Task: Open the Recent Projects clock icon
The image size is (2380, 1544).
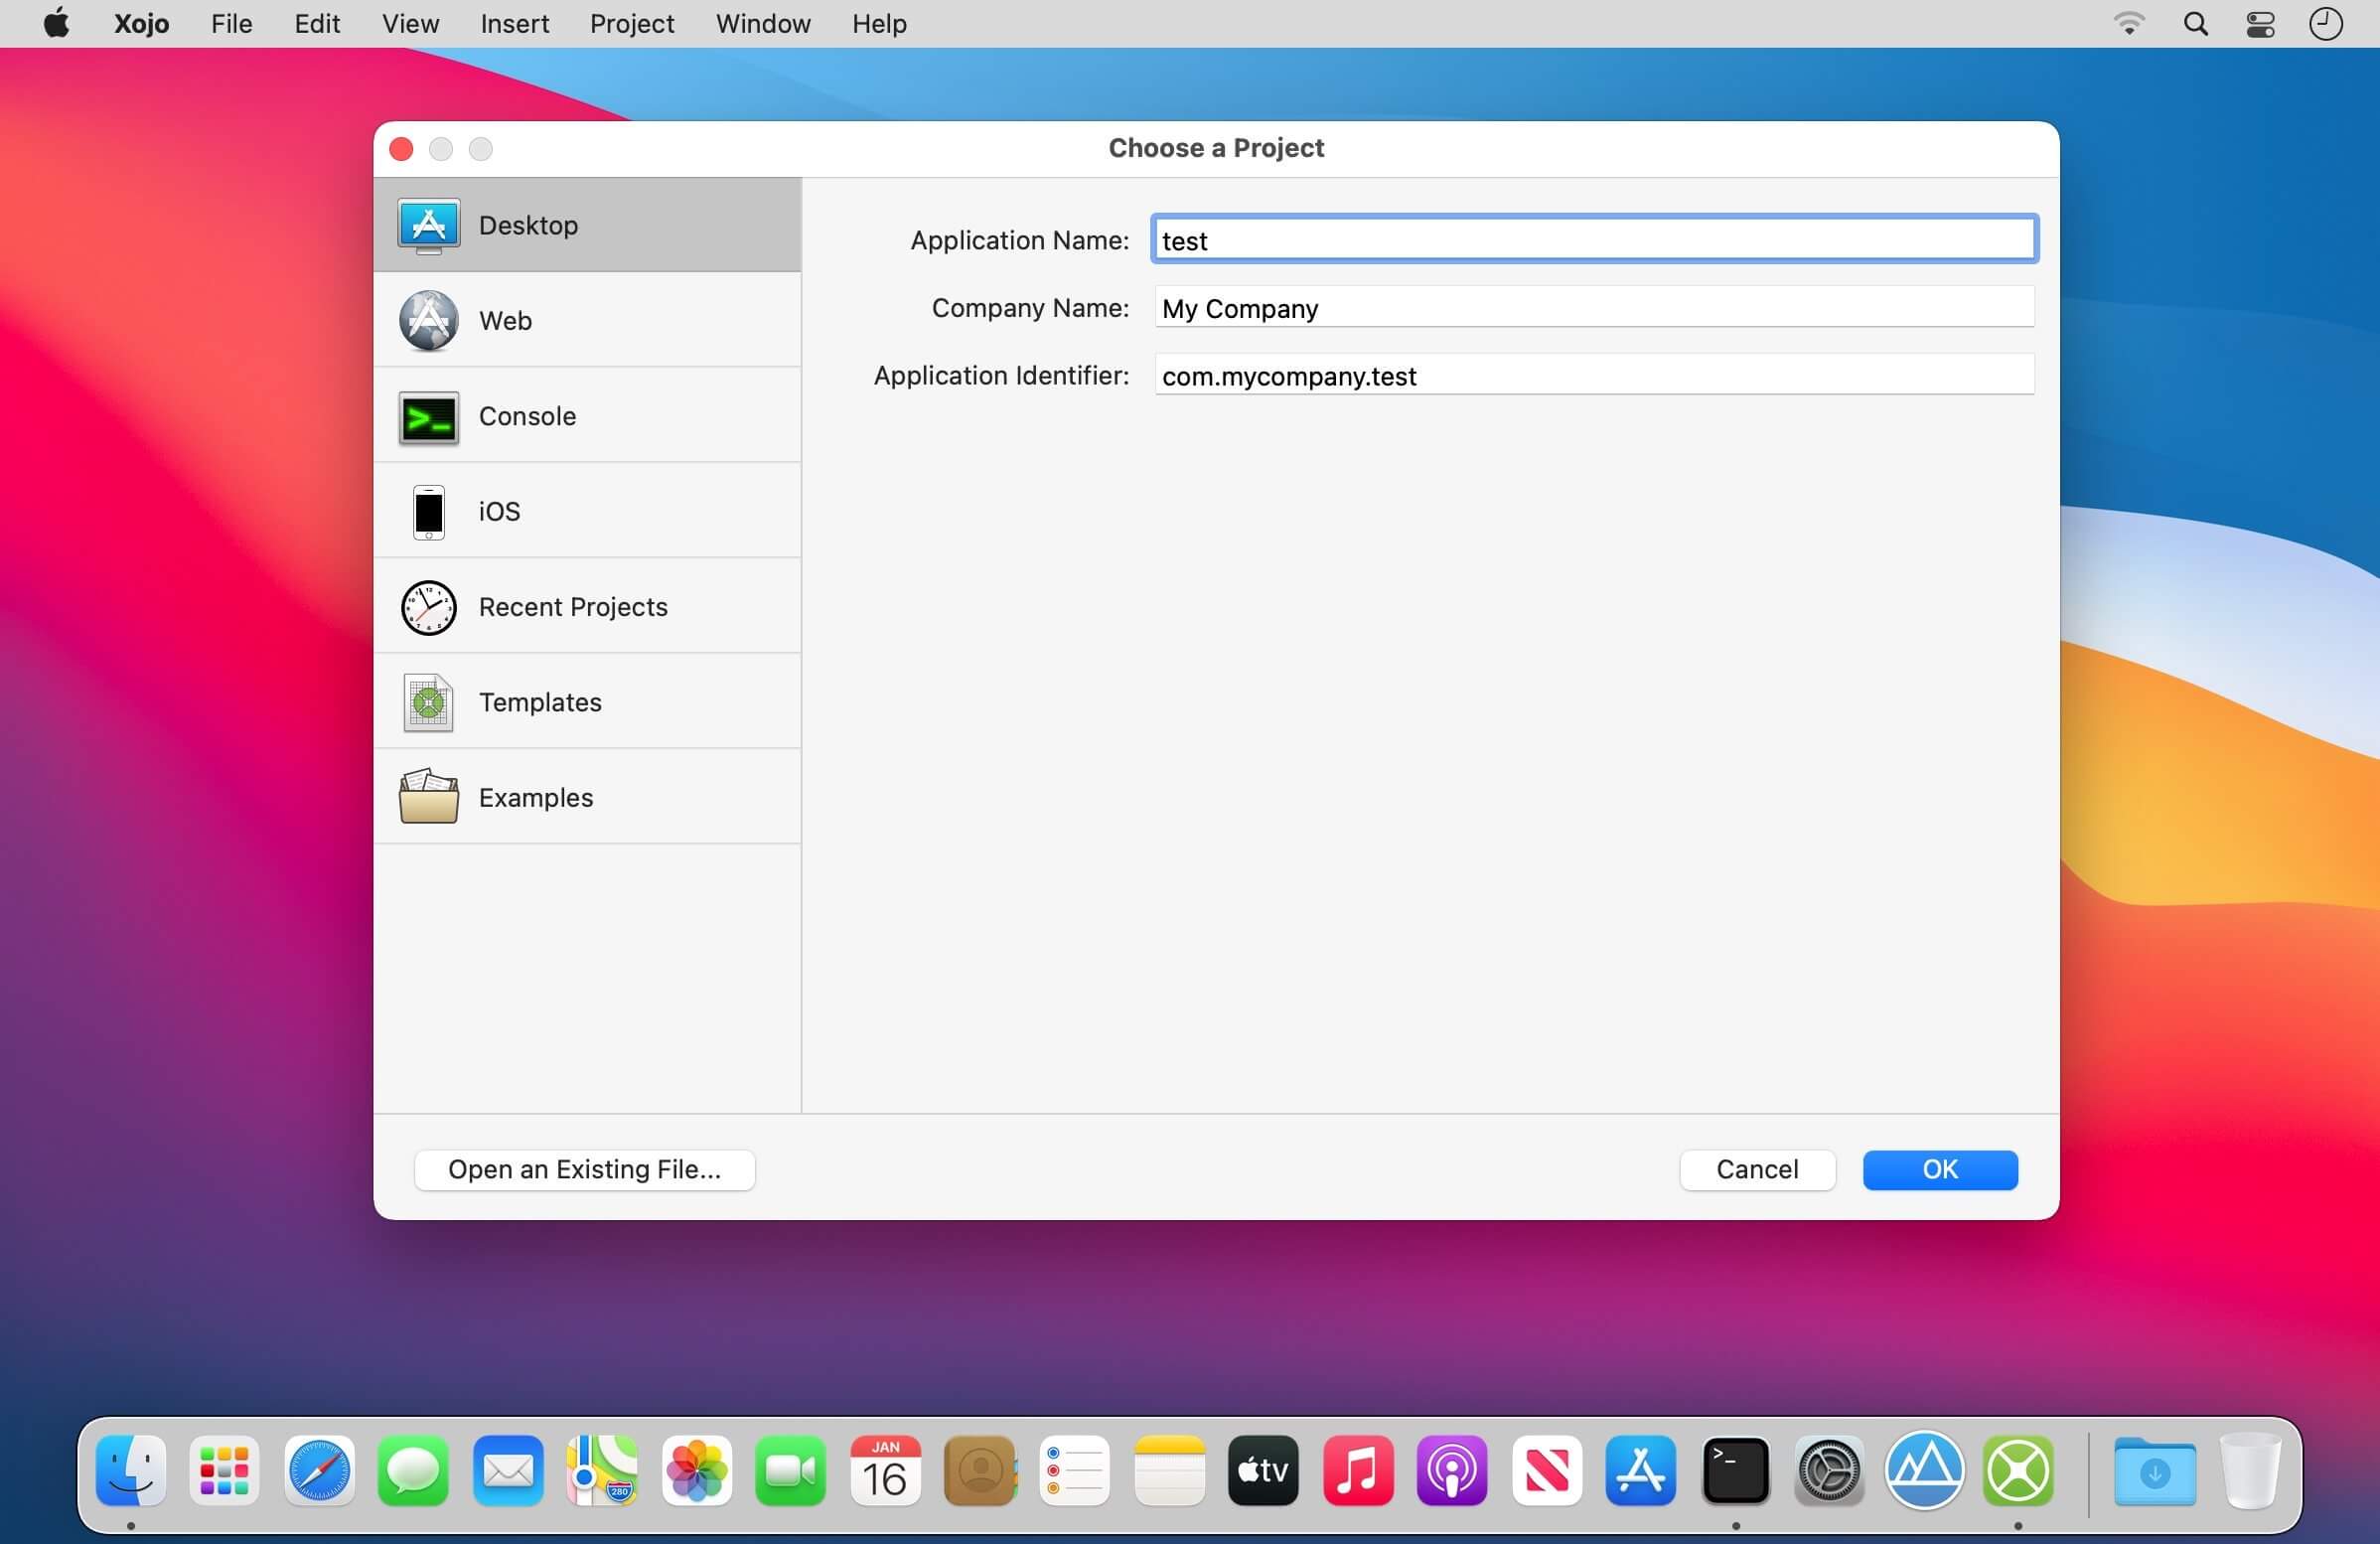Action: click(428, 607)
